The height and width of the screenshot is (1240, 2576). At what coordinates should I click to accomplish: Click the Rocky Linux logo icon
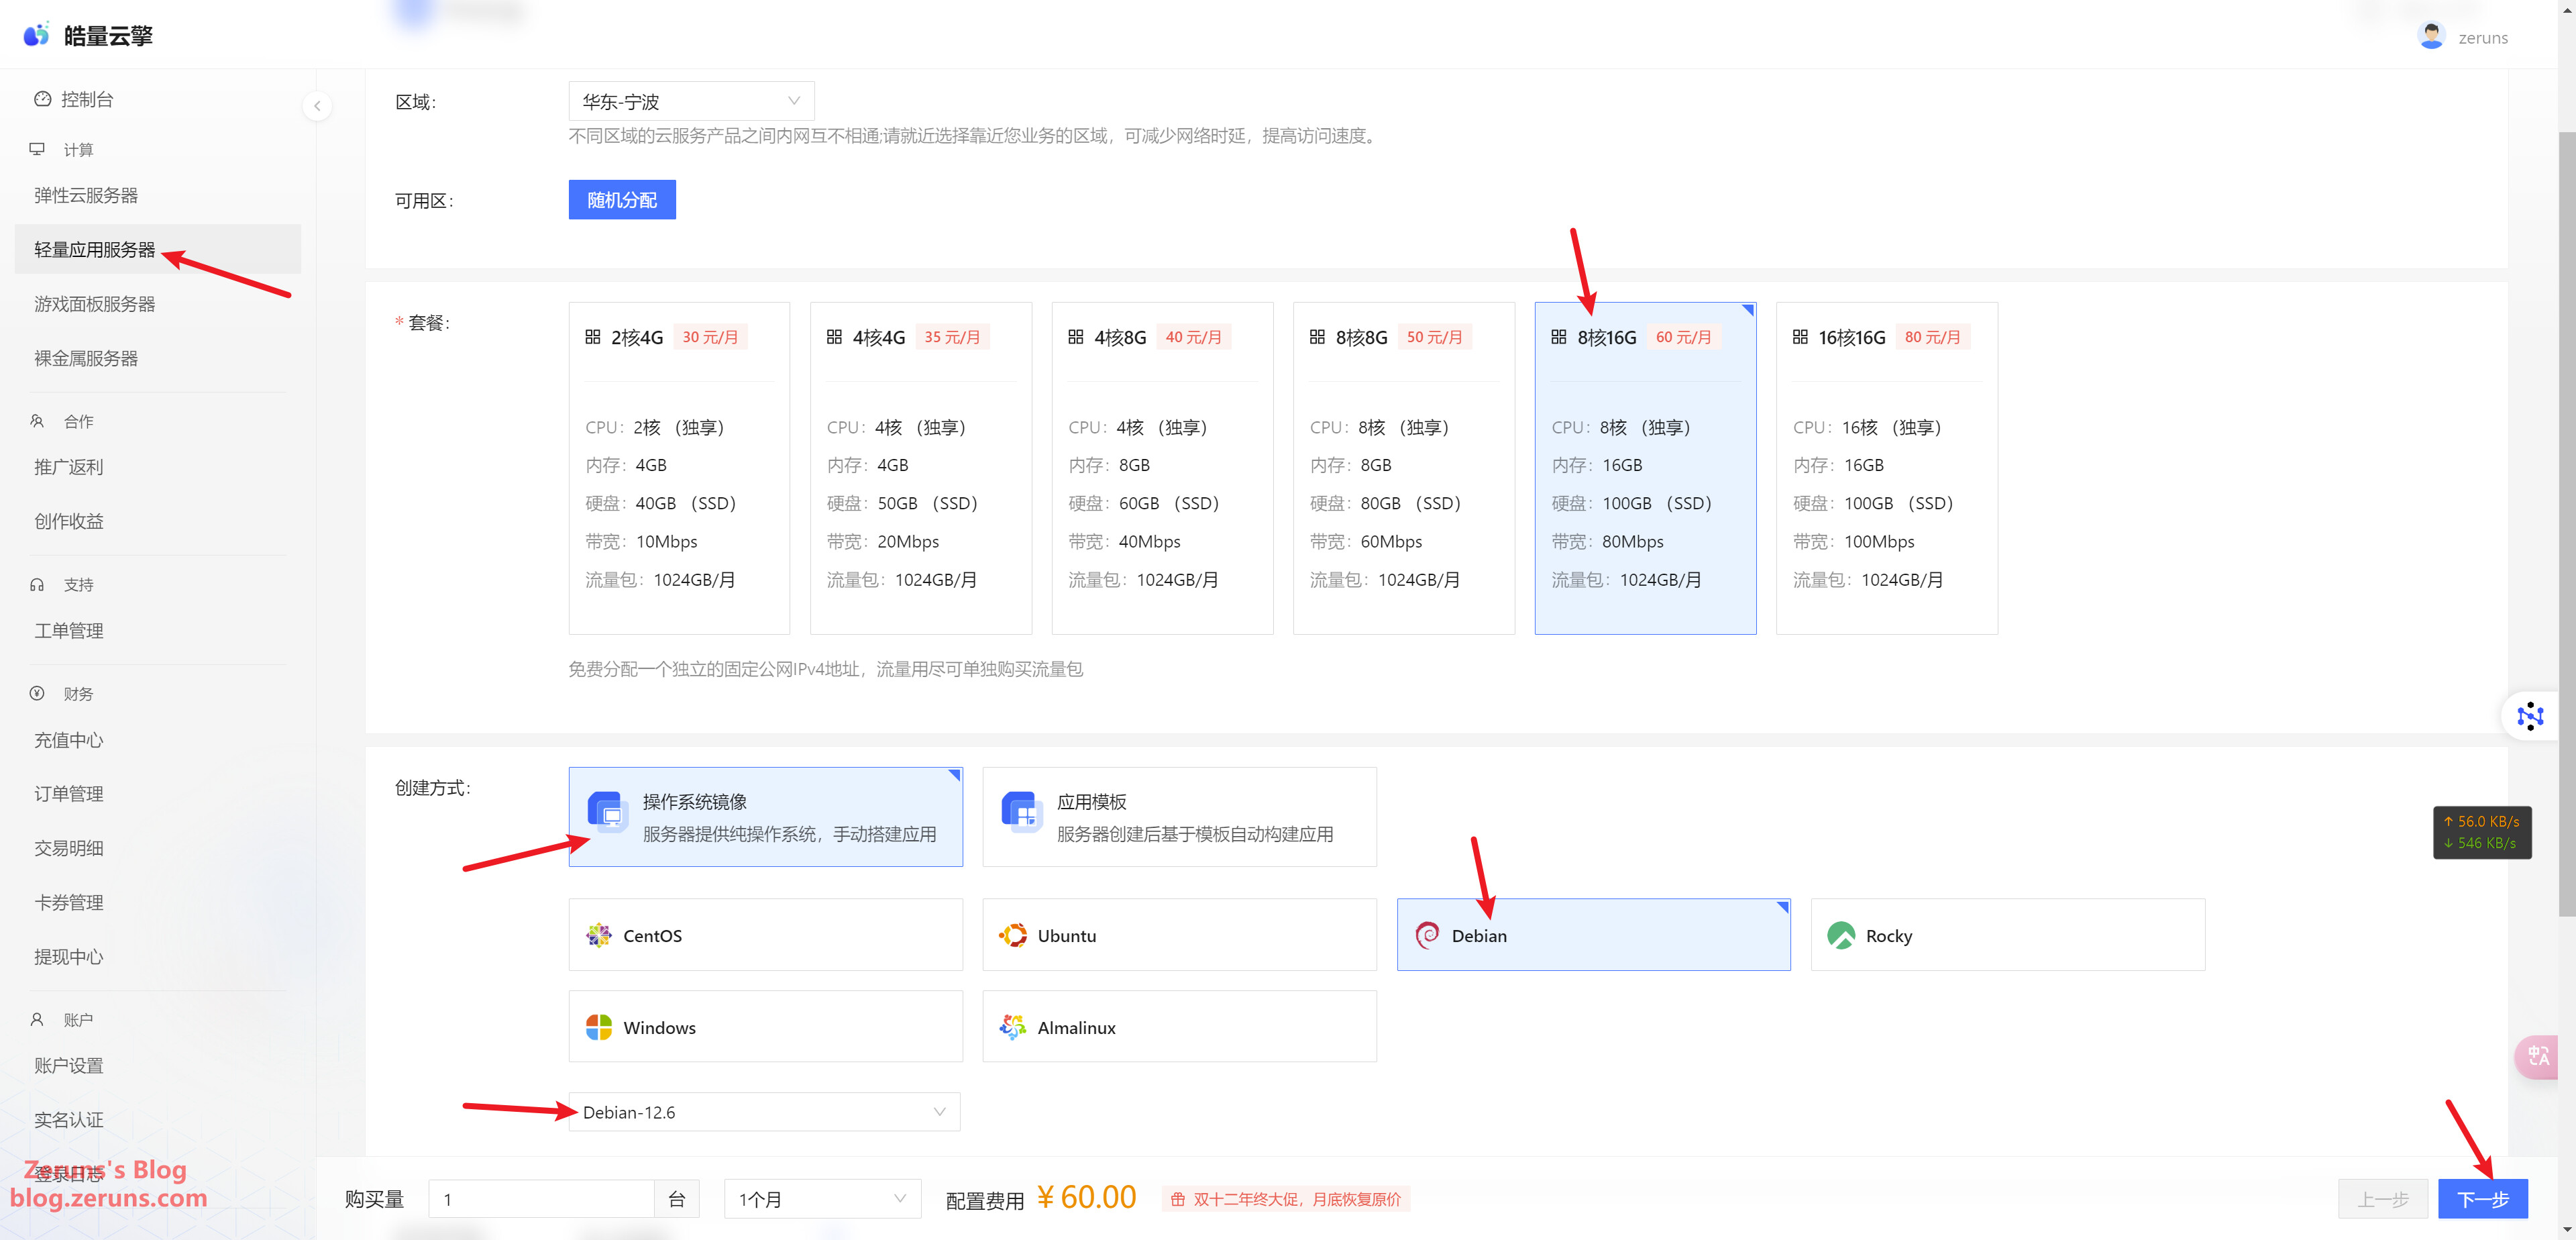point(1840,935)
